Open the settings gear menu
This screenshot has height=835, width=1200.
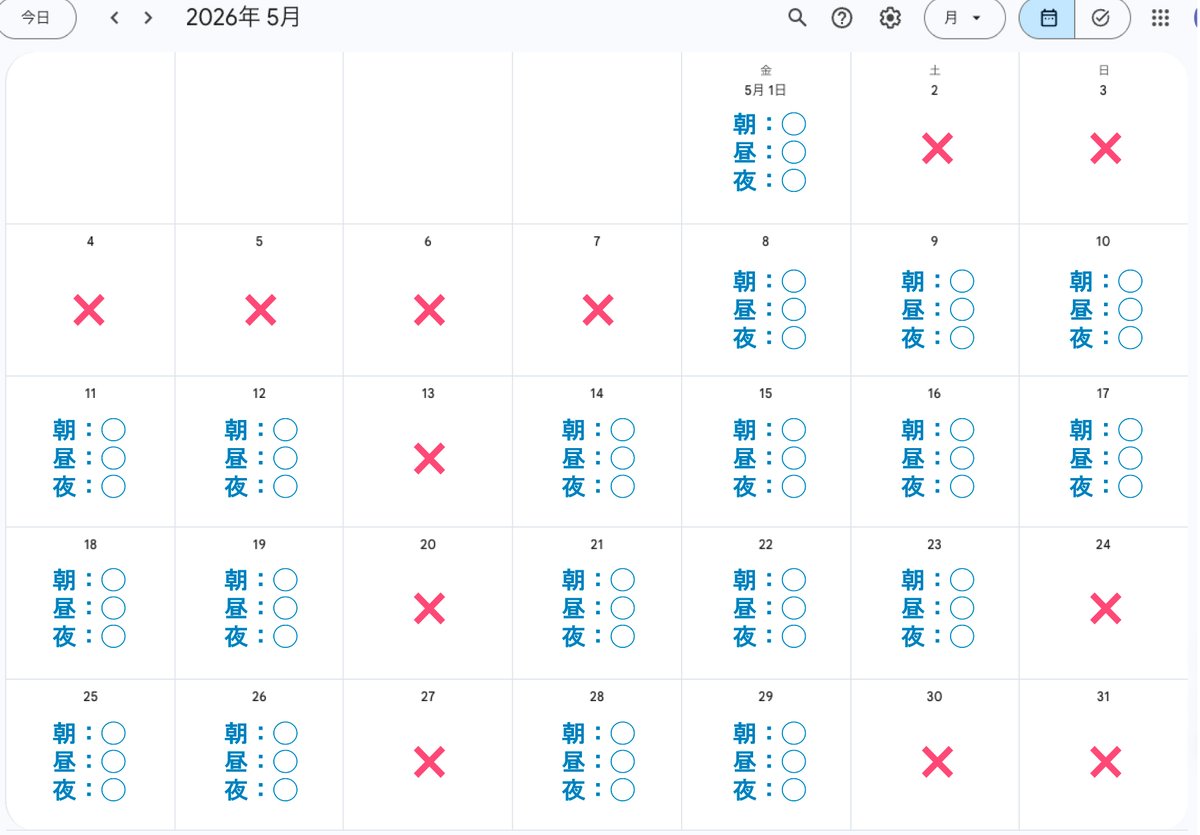890,18
